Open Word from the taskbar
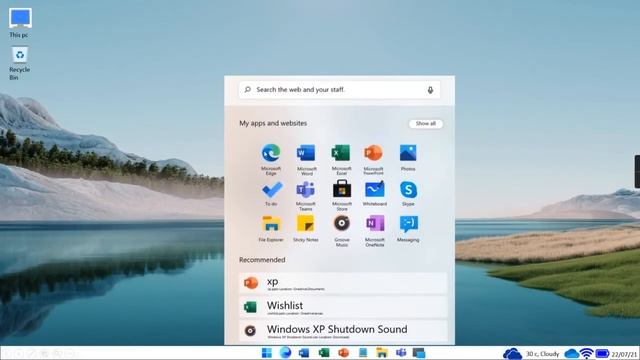 (x=304, y=353)
